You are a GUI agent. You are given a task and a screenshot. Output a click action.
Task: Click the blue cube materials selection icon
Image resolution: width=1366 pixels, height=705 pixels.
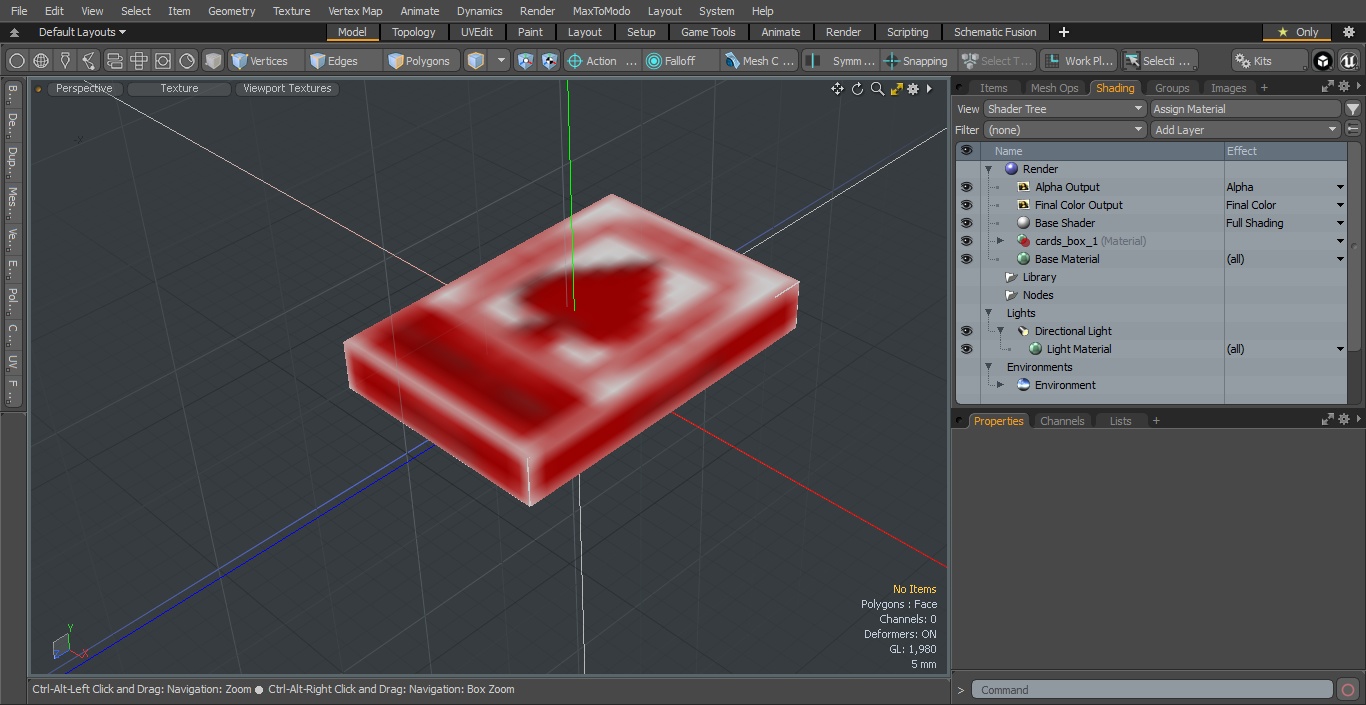[476, 61]
